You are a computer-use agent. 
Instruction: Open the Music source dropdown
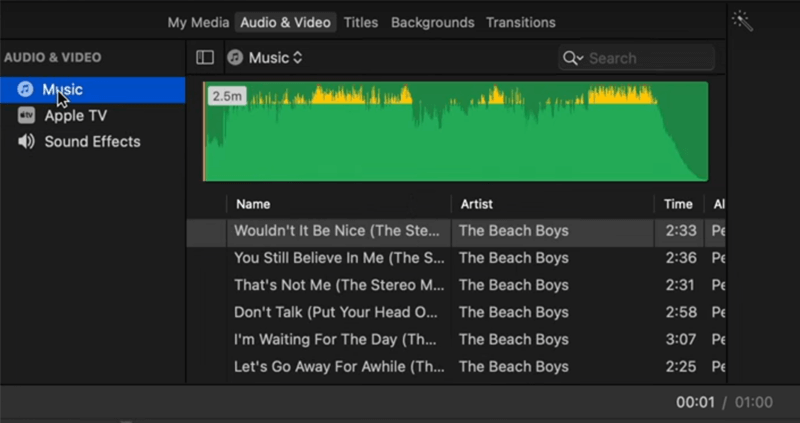[265, 58]
